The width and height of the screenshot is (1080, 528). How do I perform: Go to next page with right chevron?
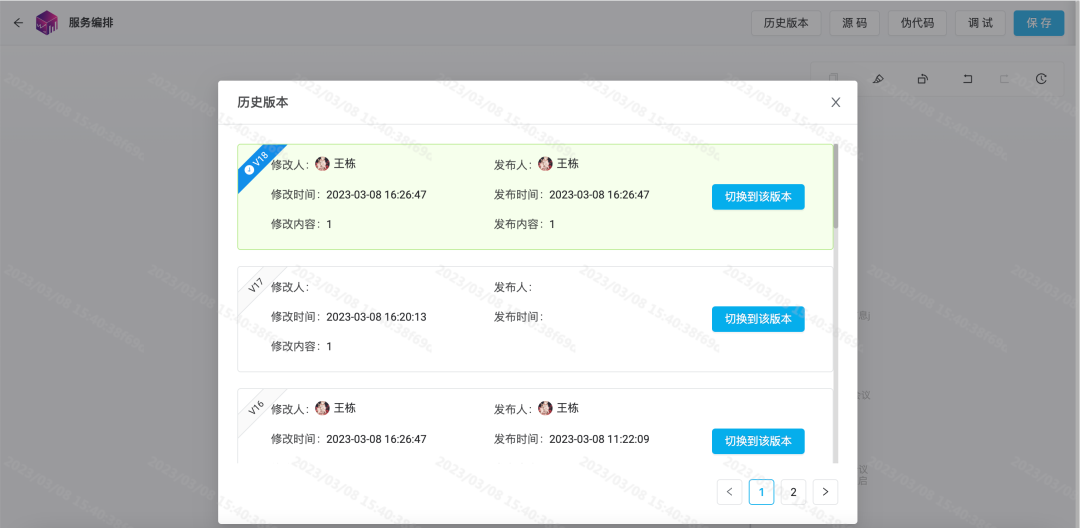pyautogui.click(x=825, y=492)
